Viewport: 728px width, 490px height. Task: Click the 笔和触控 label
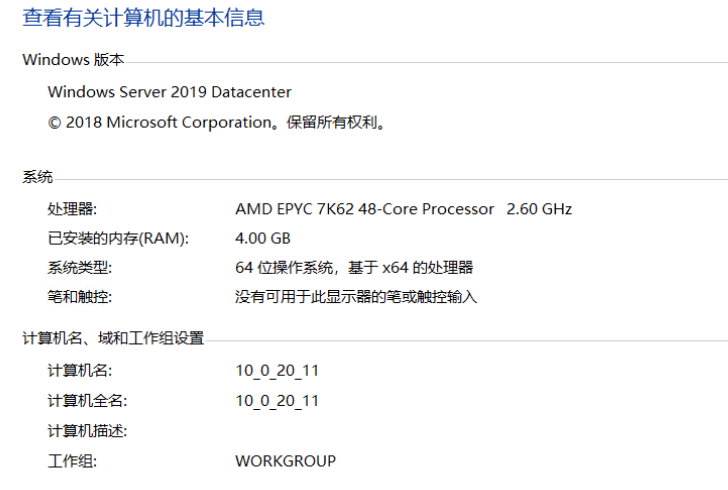pyautogui.click(x=80, y=297)
